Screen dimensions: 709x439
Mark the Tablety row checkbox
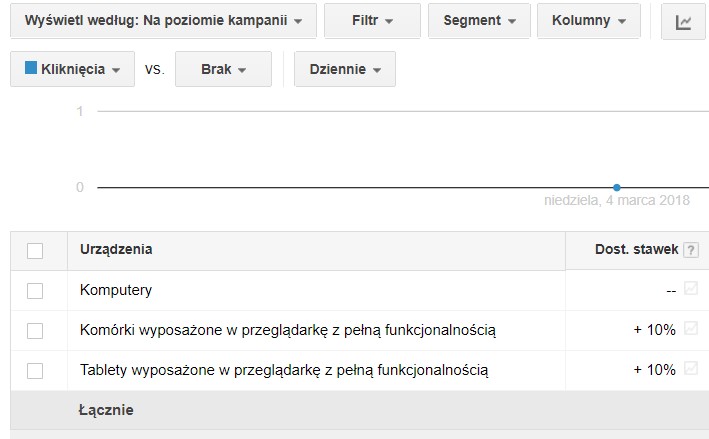[35, 370]
